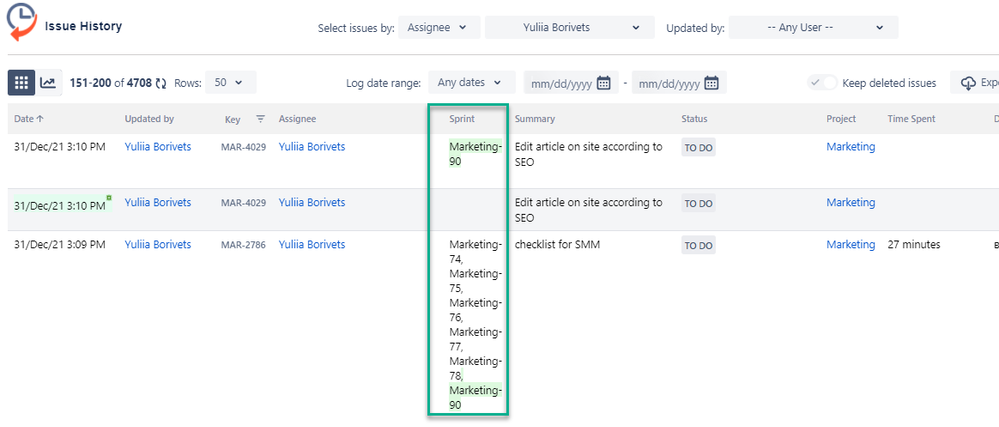Image resolution: width=999 pixels, height=427 pixels.
Task: Click the Sprint column header
Action: (x=462, y=119)
